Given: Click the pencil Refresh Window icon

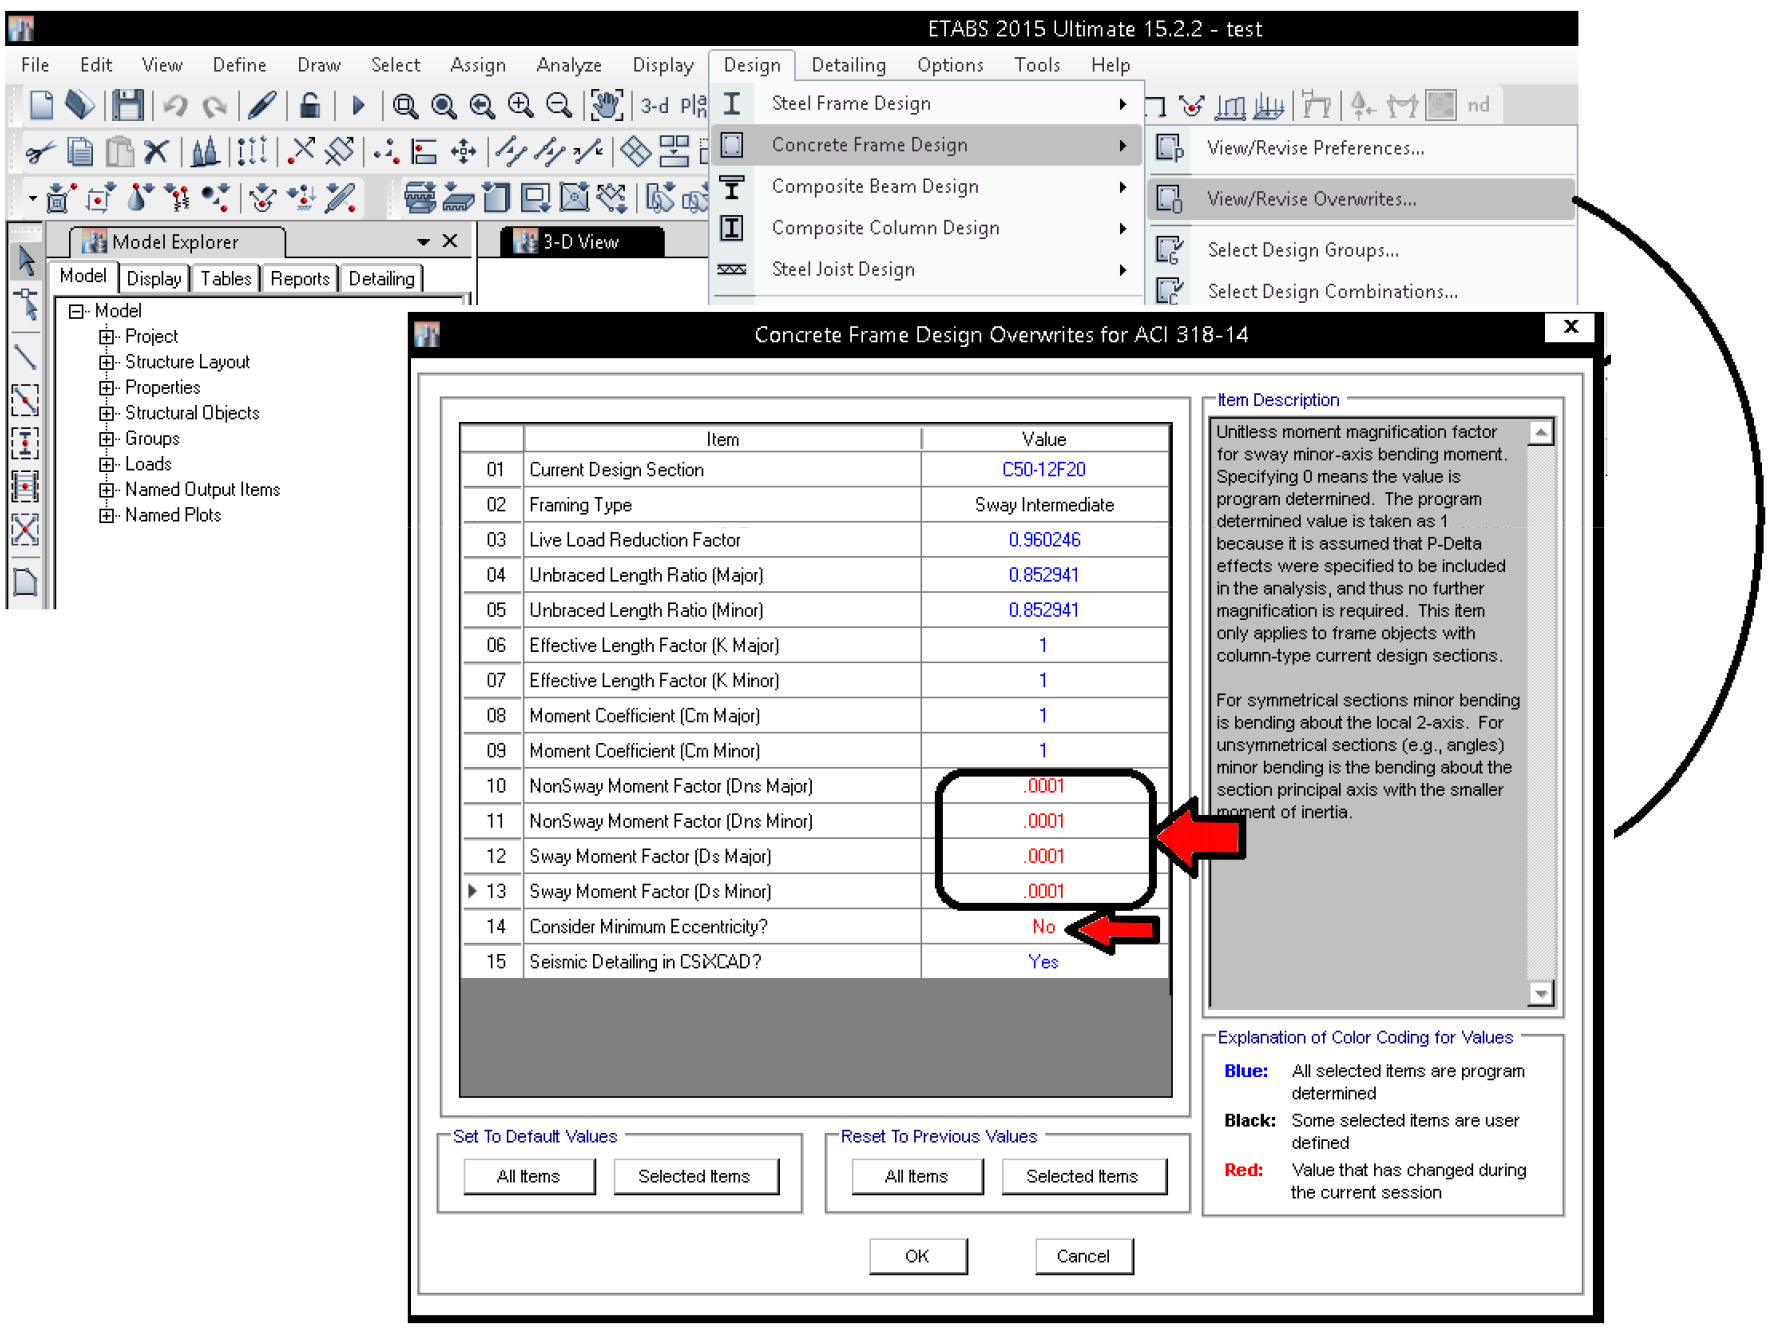Looking at the screenshot, I should (x=262, y=105).
